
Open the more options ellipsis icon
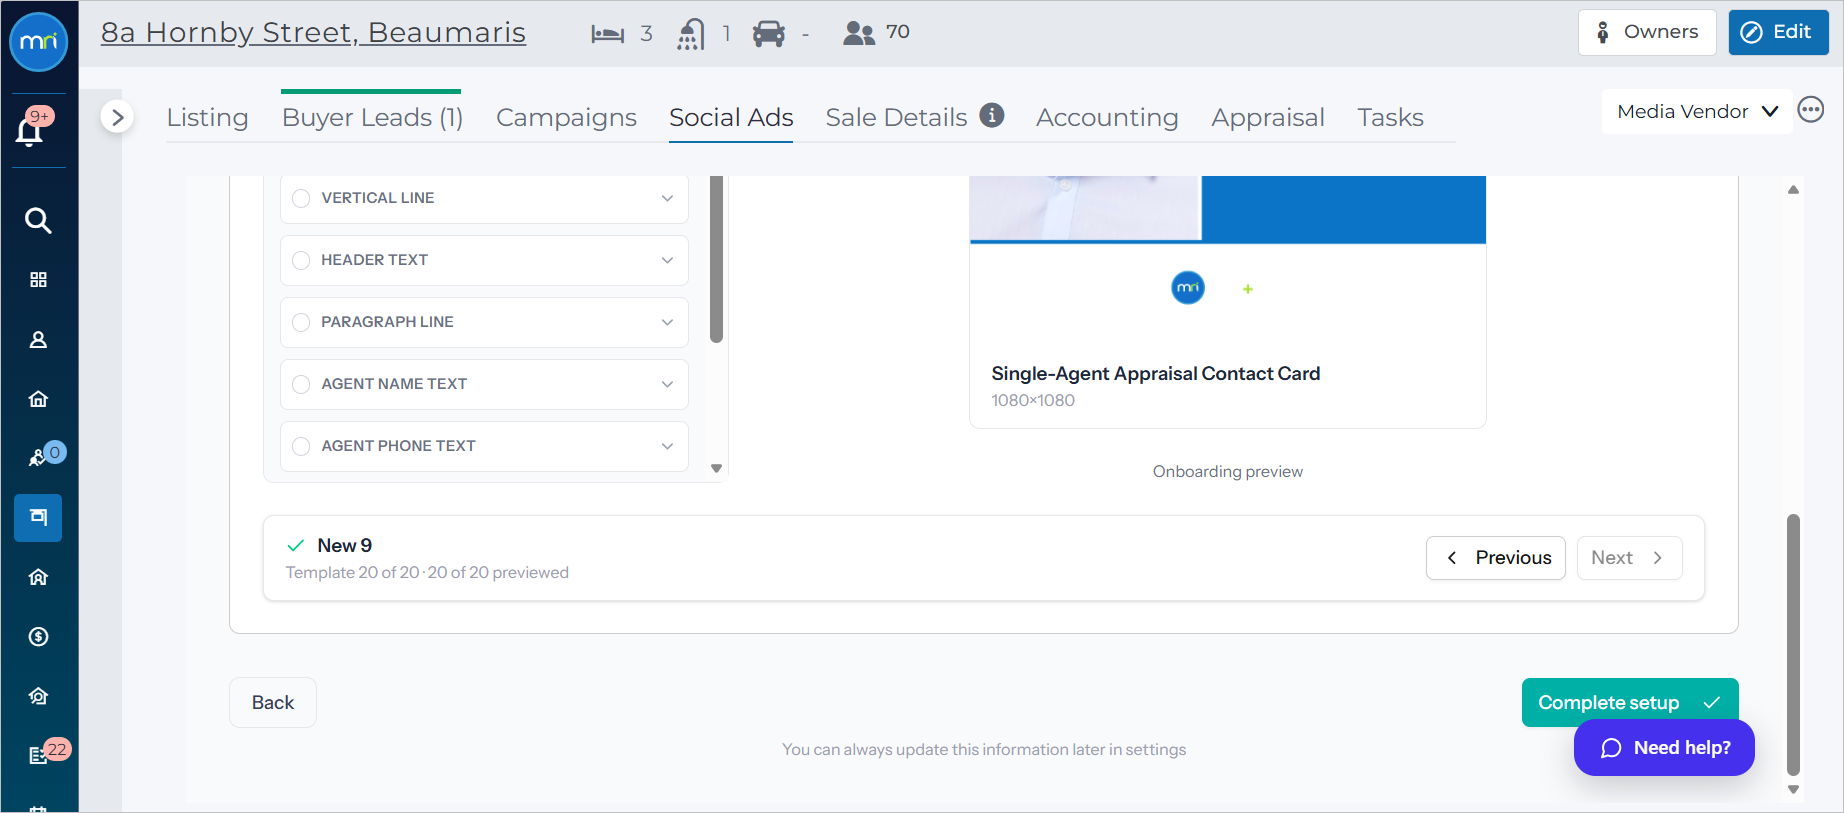click(x=1811, y=110)
